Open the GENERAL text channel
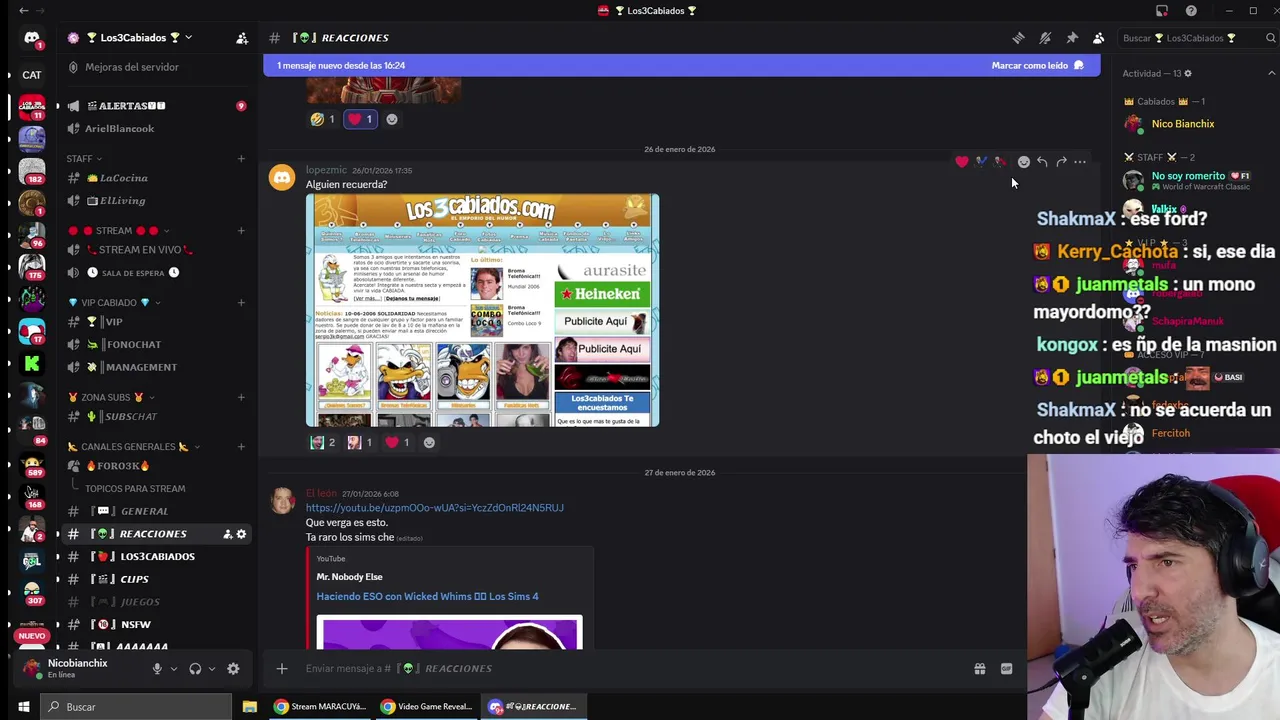Screen dimensions: 1280x720 (x=155, y=511)
